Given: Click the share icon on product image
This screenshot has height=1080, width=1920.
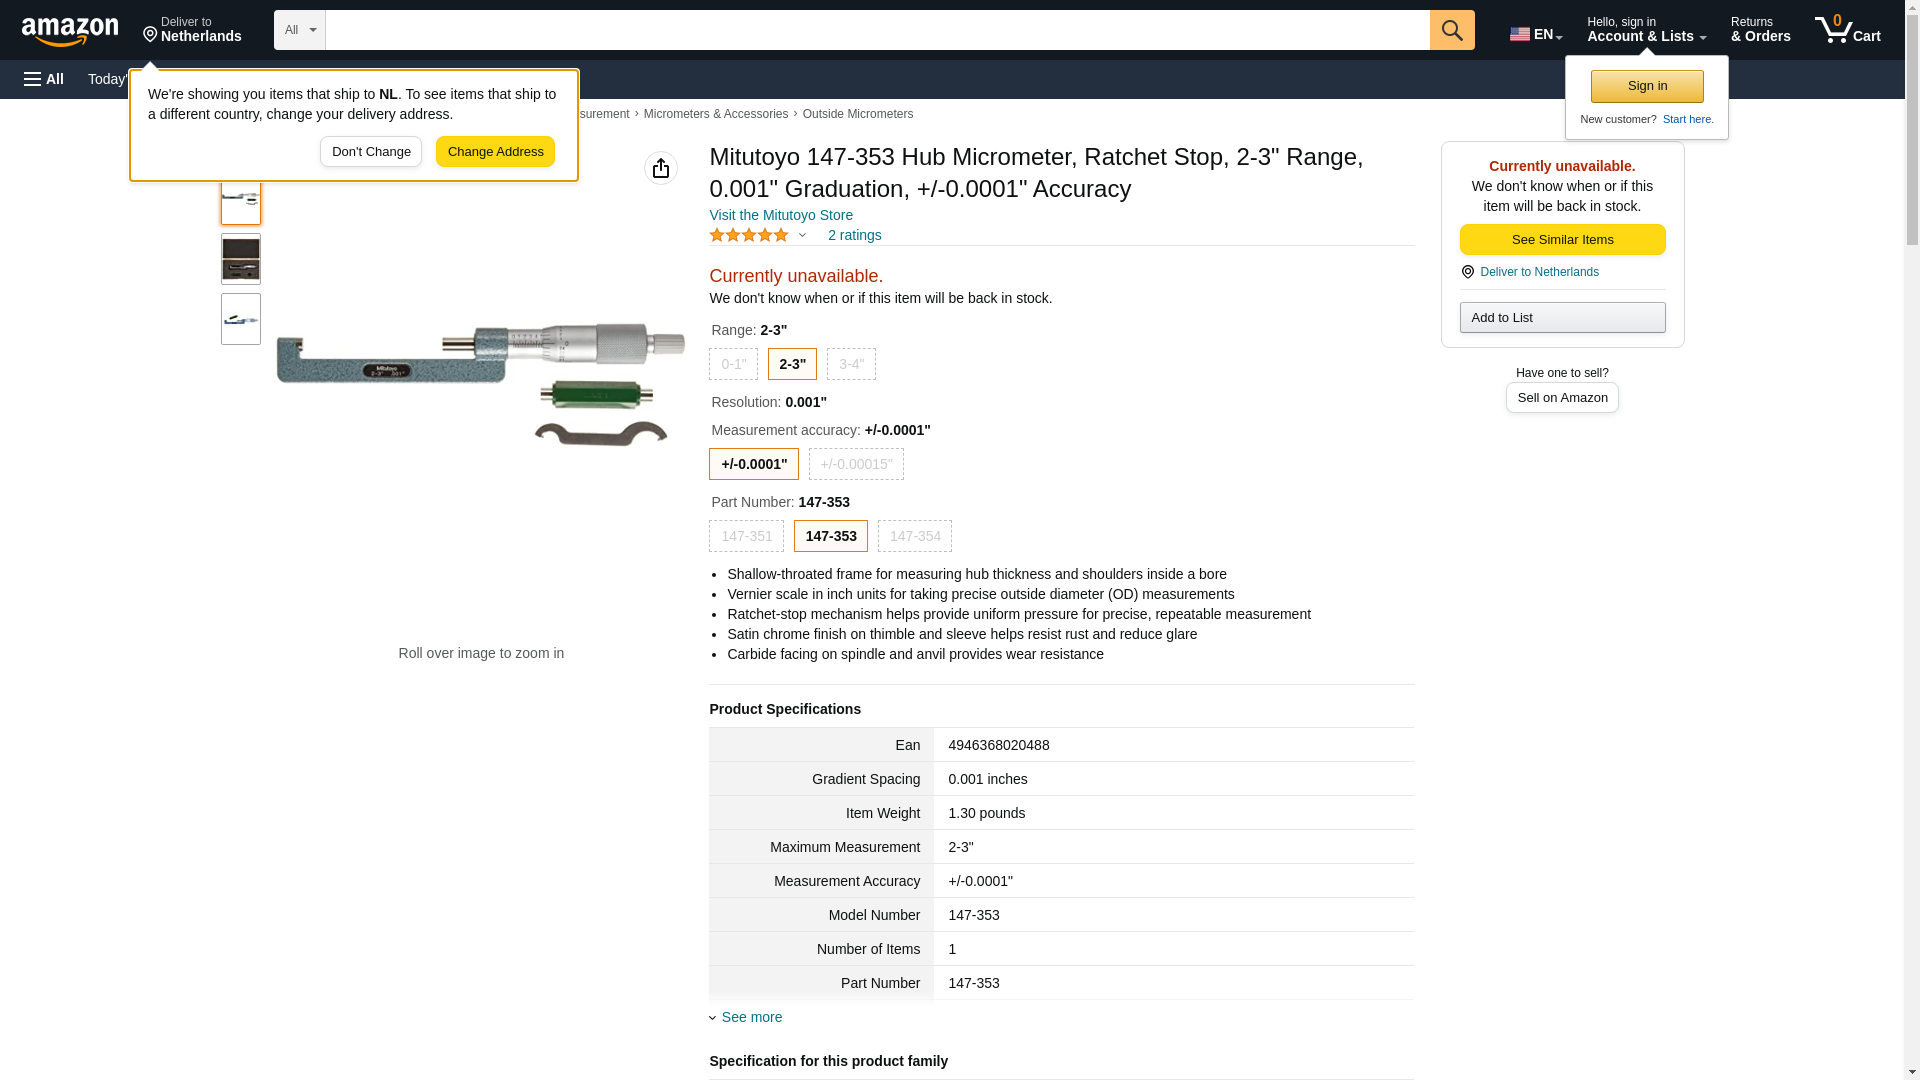Looking at the screenshot, I should click(660, 168).
